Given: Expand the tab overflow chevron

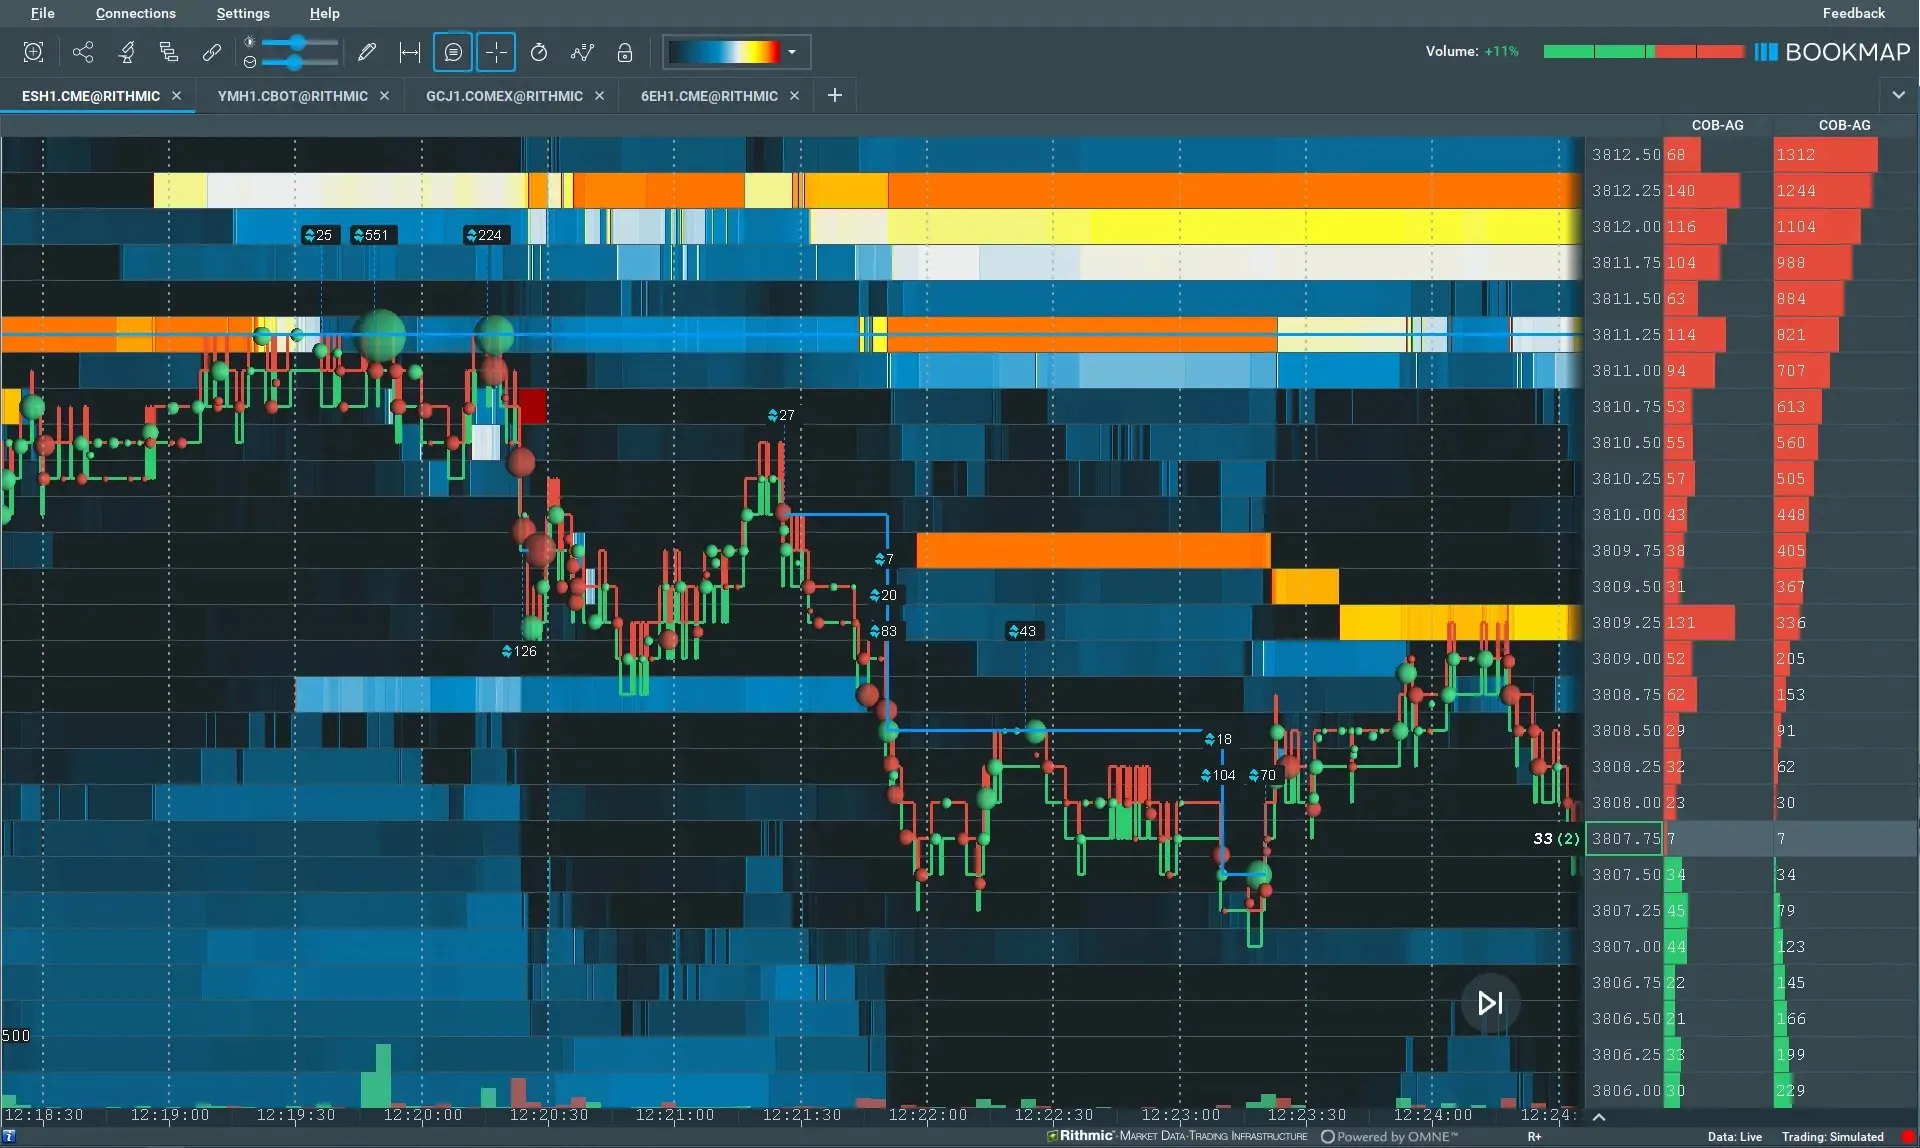Looking at the screenshot, I should 1900,95.
